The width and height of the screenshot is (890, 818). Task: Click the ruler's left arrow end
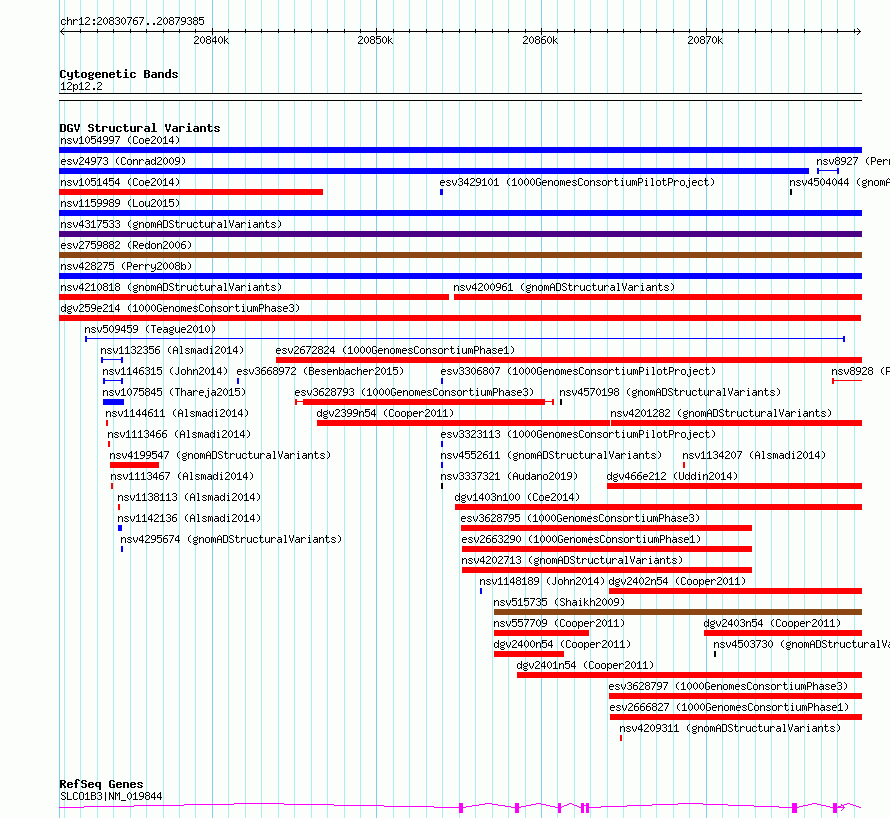click(x=63, y=32)
